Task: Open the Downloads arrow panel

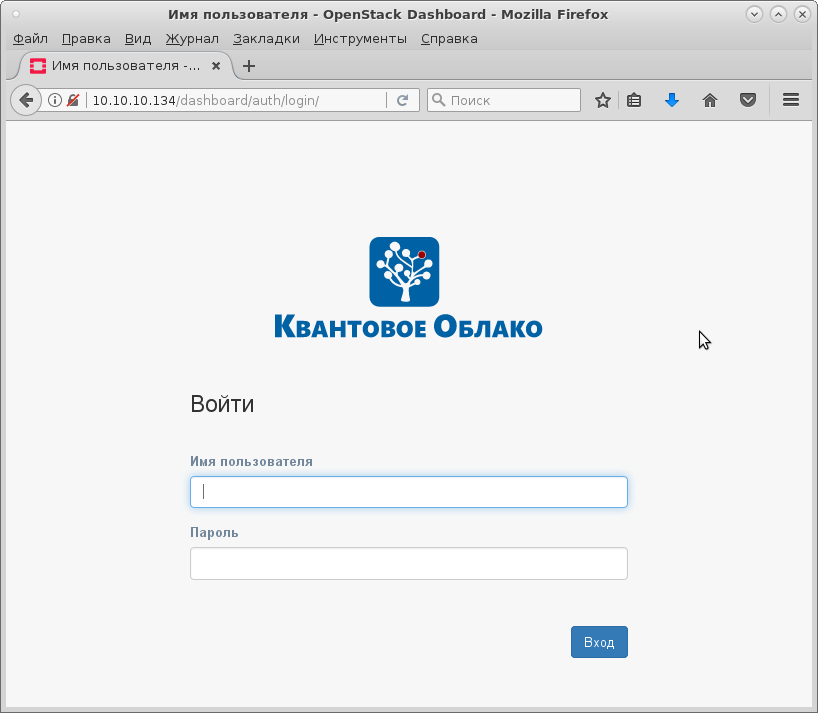Action: pos(672,100)
